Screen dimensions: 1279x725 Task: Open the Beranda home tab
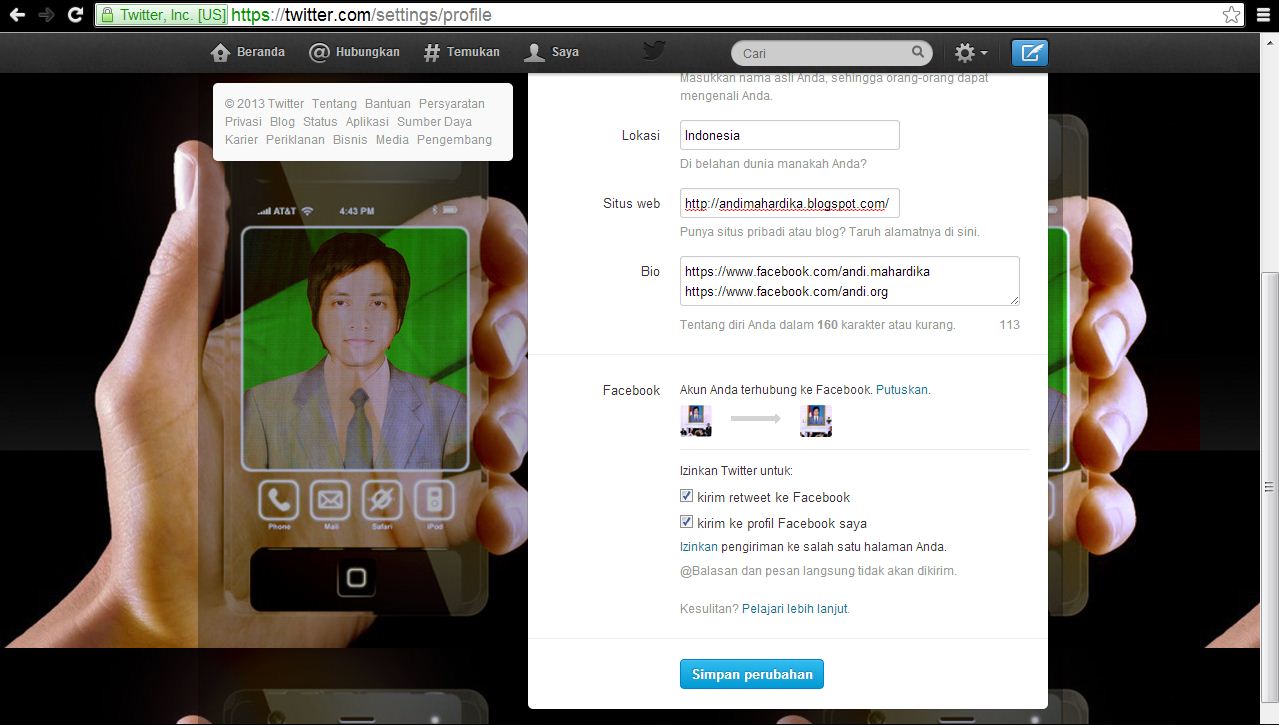click(x=248, y=52)
